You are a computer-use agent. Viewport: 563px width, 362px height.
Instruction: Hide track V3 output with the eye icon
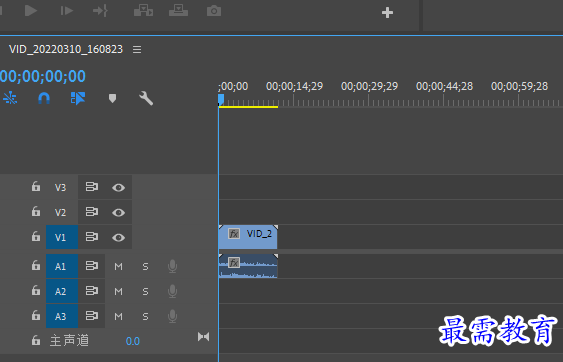118,187
